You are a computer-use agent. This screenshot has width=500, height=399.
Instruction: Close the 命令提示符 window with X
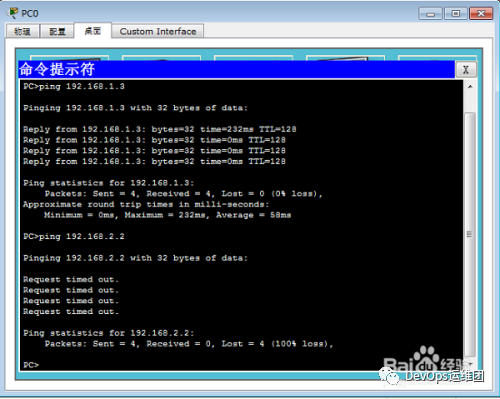coord(466,70)
